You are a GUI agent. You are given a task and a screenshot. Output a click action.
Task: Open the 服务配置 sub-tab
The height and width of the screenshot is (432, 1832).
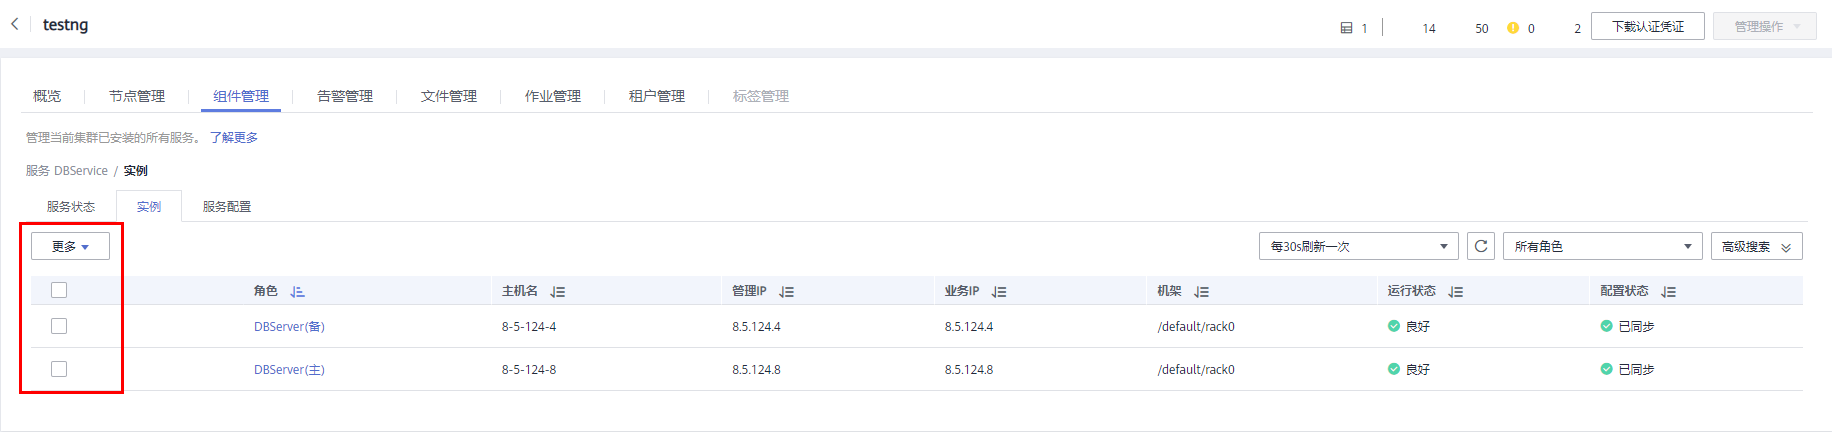[x=227, y=207]
